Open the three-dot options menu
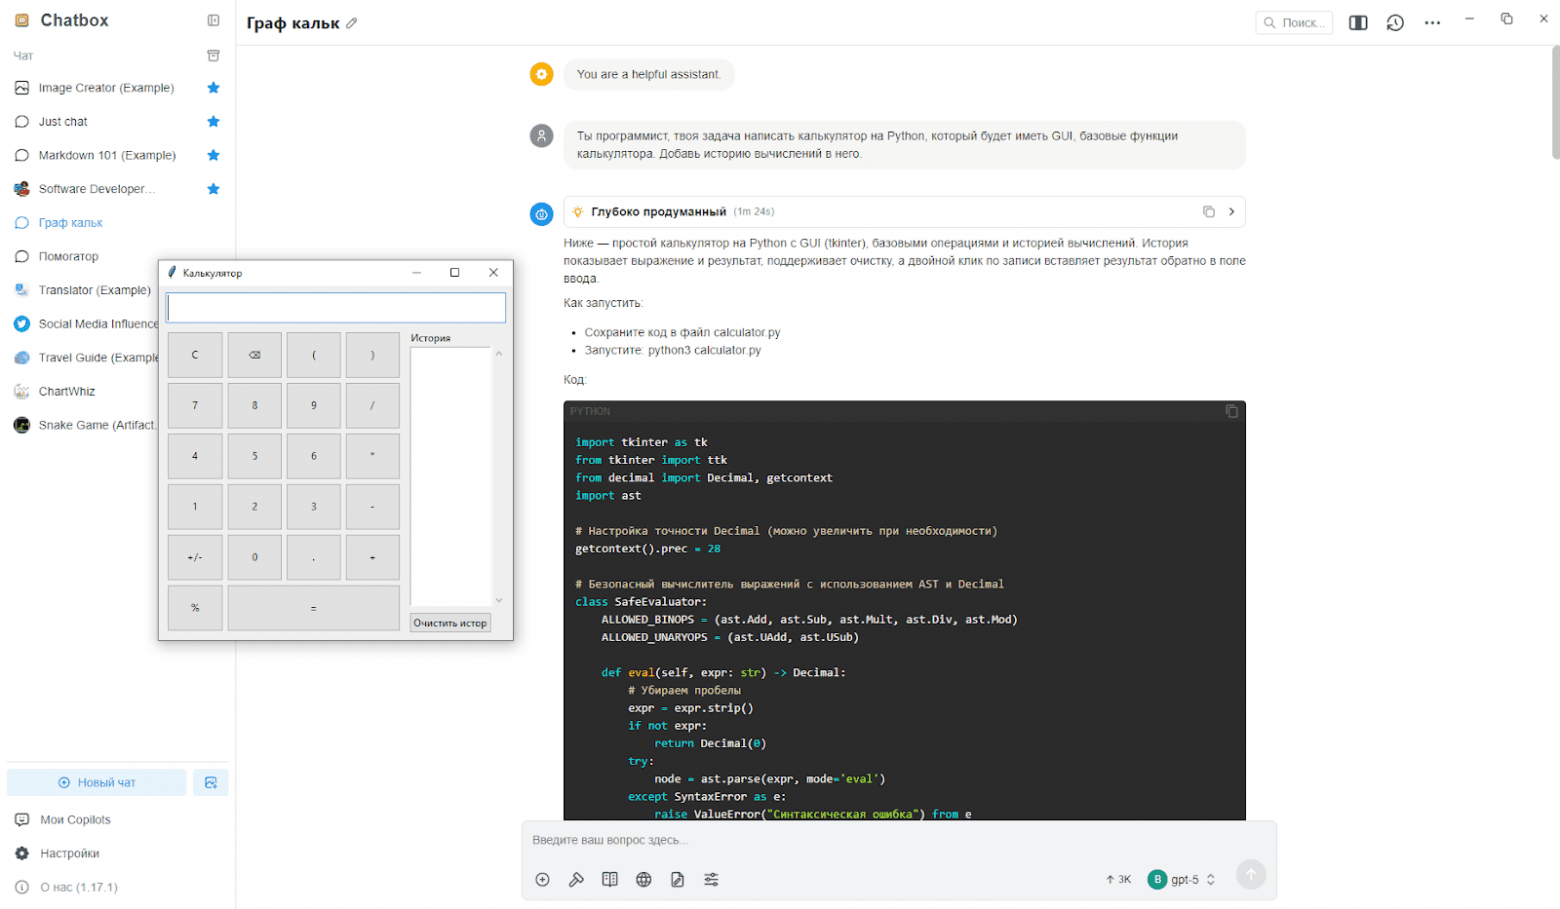Screen dimensions: 1560x909 [1432, 22]
